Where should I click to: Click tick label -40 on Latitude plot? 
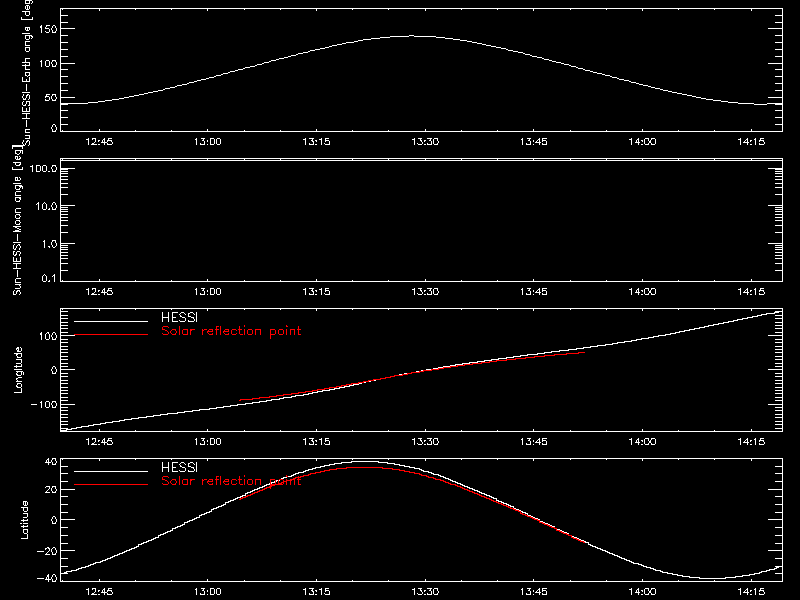coord(47,579)
